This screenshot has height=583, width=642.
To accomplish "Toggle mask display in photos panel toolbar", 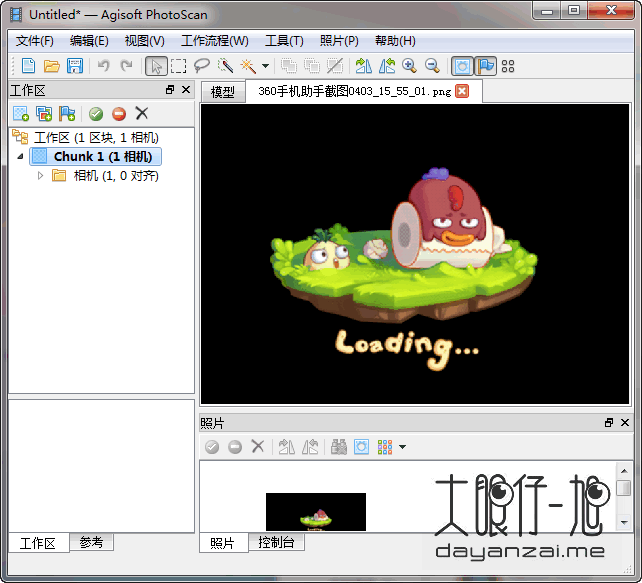I will 361,447.
